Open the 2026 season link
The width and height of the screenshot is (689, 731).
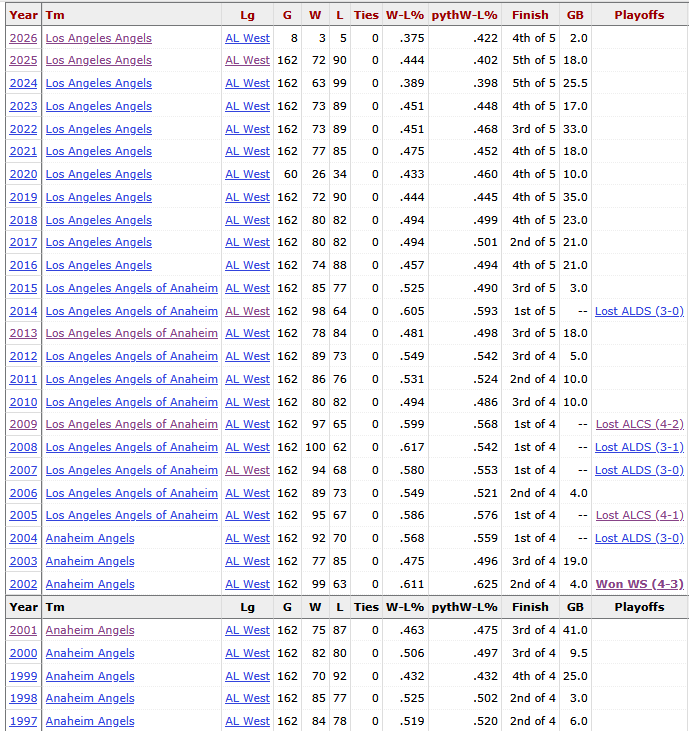coord(23,38)
